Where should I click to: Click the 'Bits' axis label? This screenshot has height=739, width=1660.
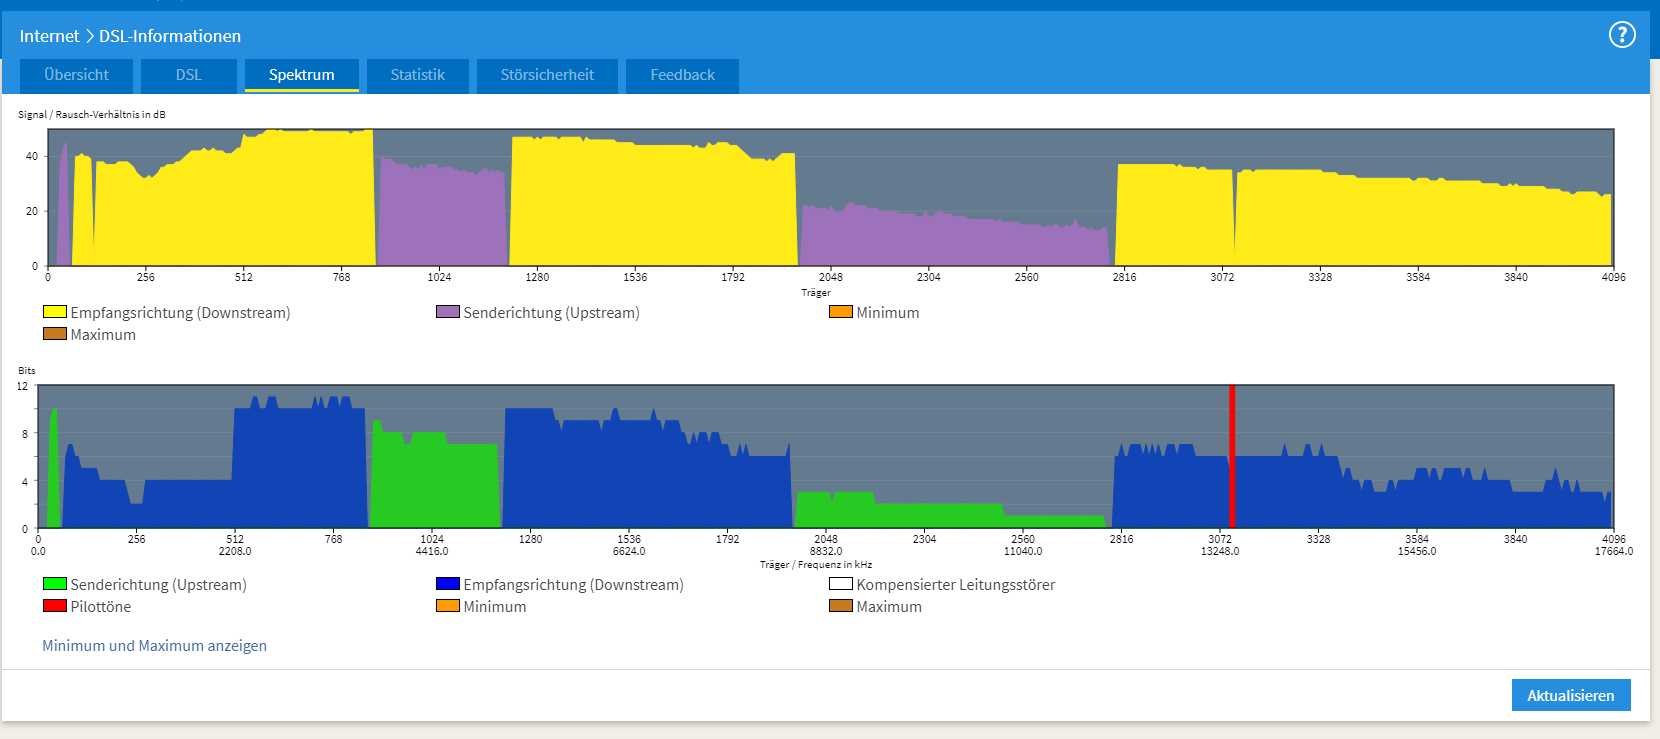coord(27,370)
